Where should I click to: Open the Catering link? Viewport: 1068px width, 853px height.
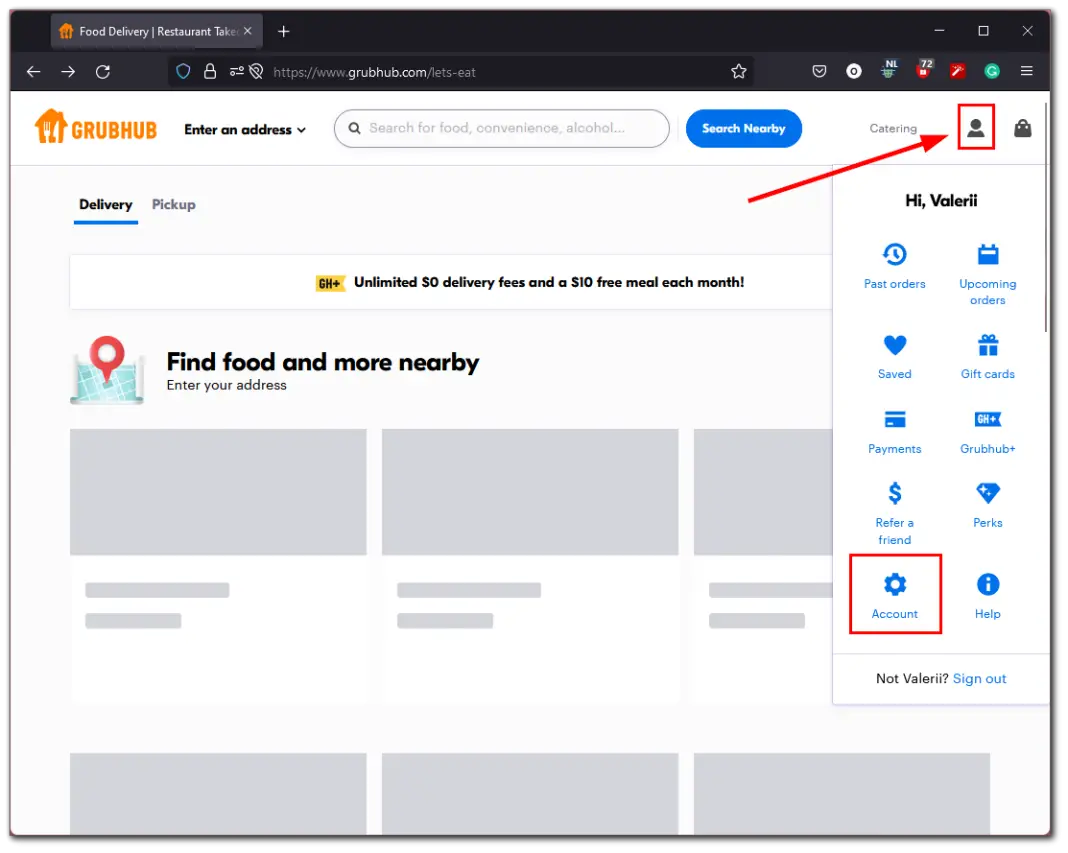[x=893, y=128]
